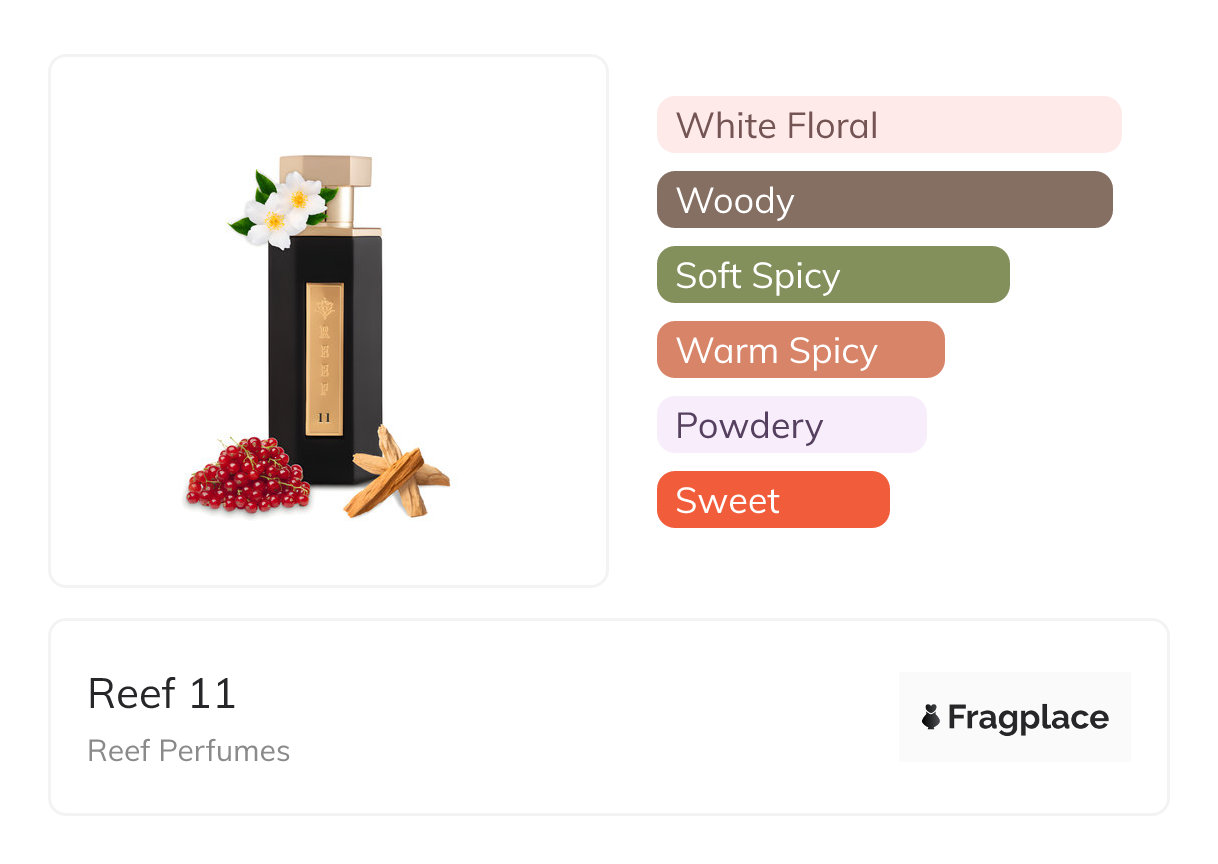Open the Reef Perfumes brand link
Viewport: 1218px width, 864px height.
[x=189, y=751]
